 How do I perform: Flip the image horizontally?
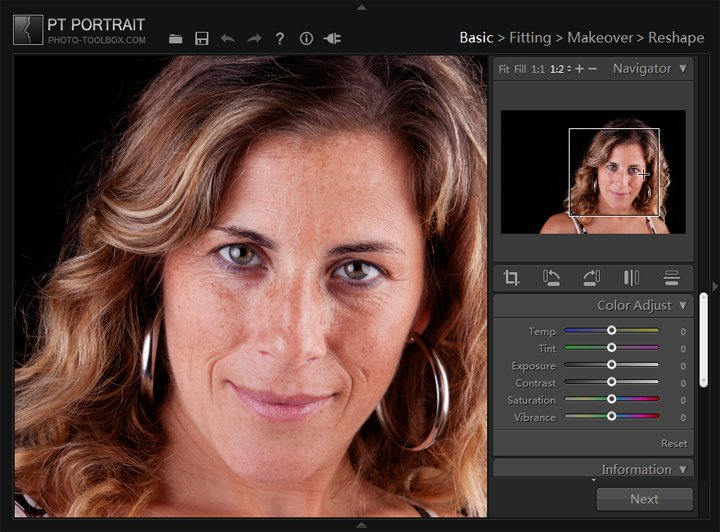[x=631, y=277]
